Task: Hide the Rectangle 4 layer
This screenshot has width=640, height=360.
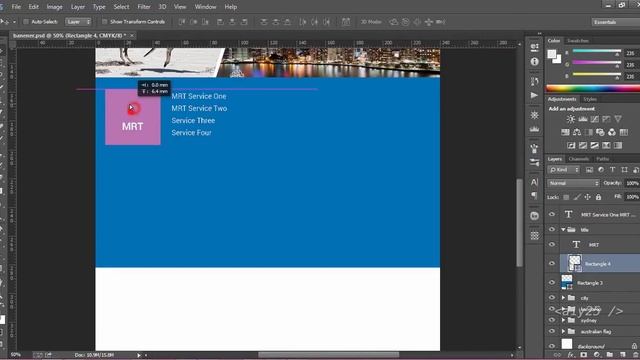Action: tap(552, 264)
